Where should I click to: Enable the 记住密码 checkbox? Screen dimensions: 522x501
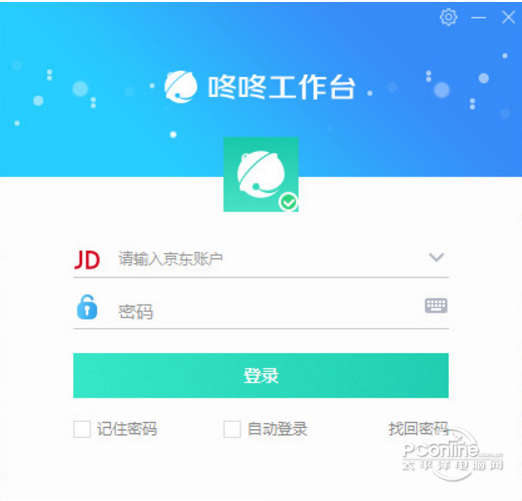pyautogui.click(x=82, y=429)
